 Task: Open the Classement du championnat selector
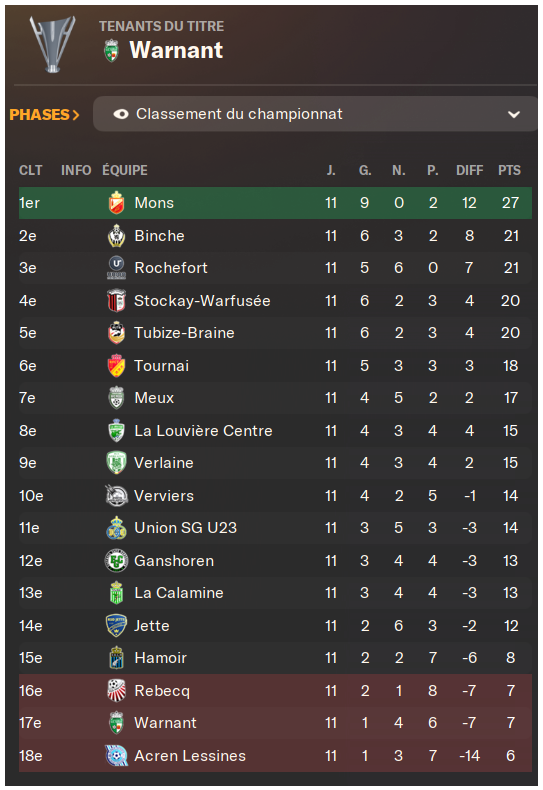[x=315, y=114]
